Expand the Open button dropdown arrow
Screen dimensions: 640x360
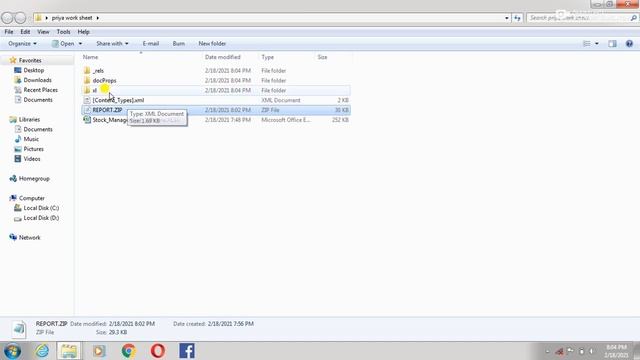point(80,44)
